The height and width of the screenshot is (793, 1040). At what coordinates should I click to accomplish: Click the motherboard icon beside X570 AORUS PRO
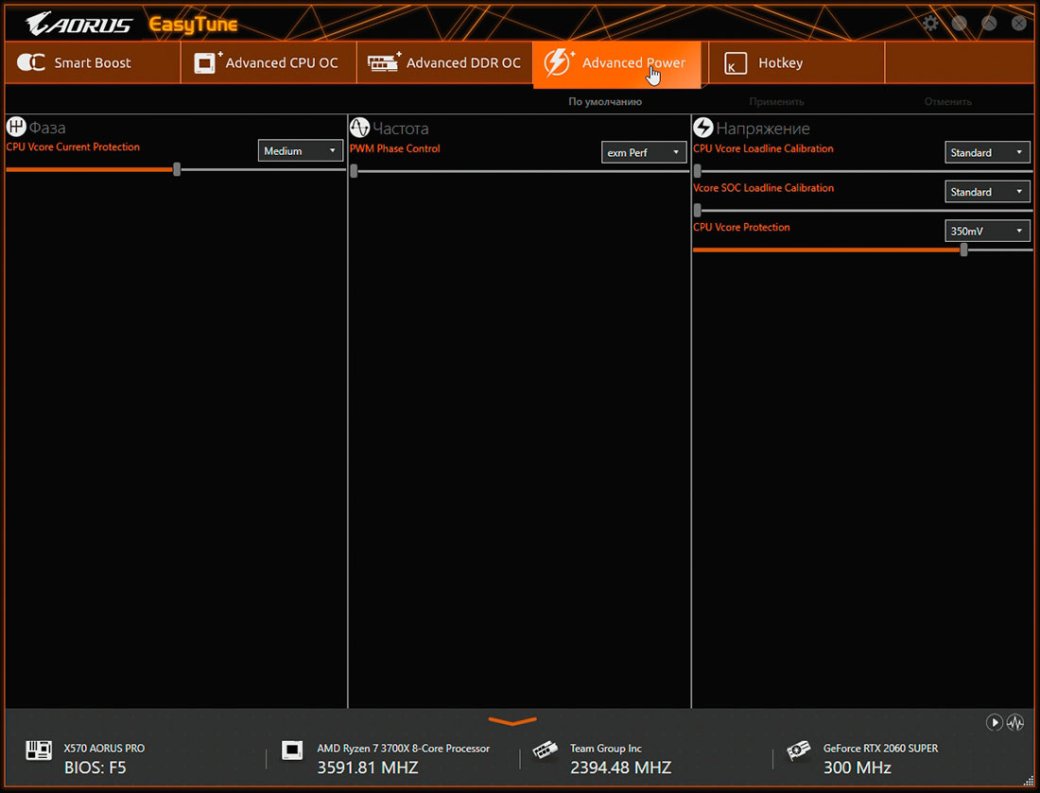[x=38, y=751]
